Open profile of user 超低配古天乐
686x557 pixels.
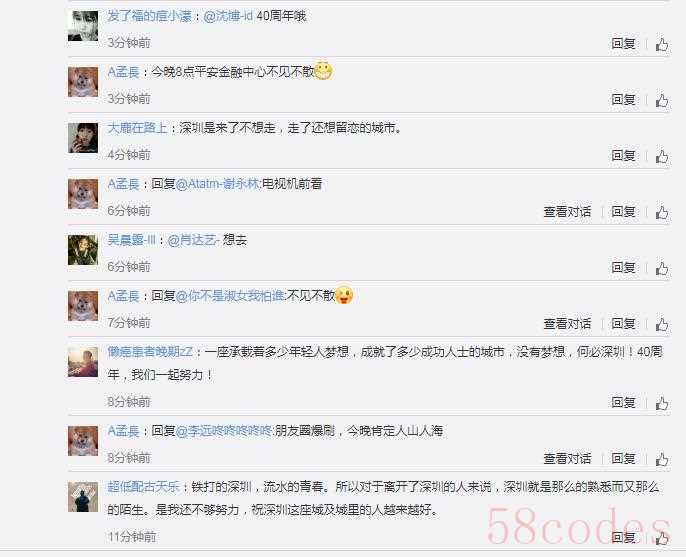coord(144,487)
